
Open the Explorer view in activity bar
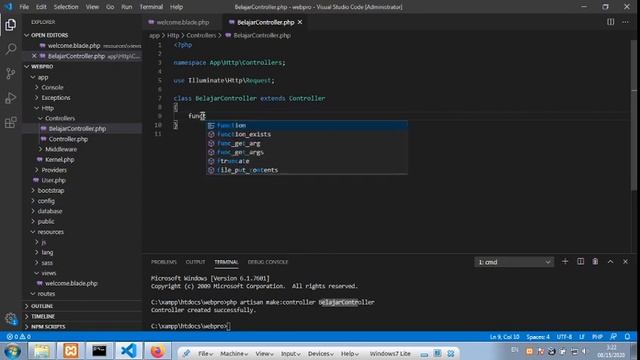(11, 25)
